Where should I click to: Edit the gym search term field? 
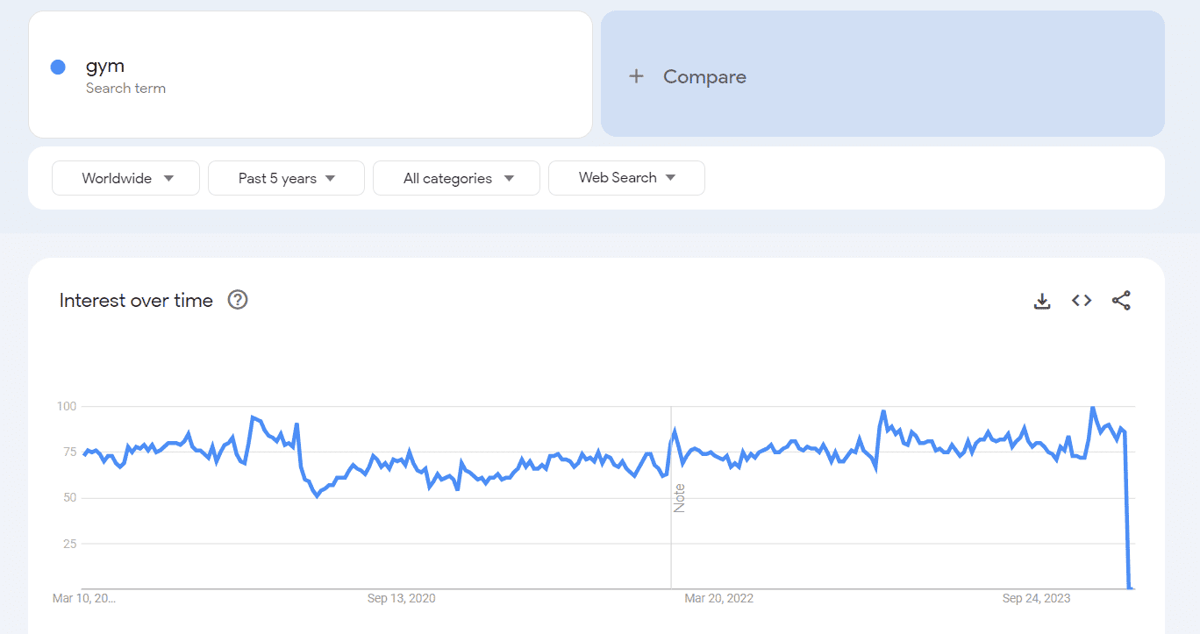310,74
